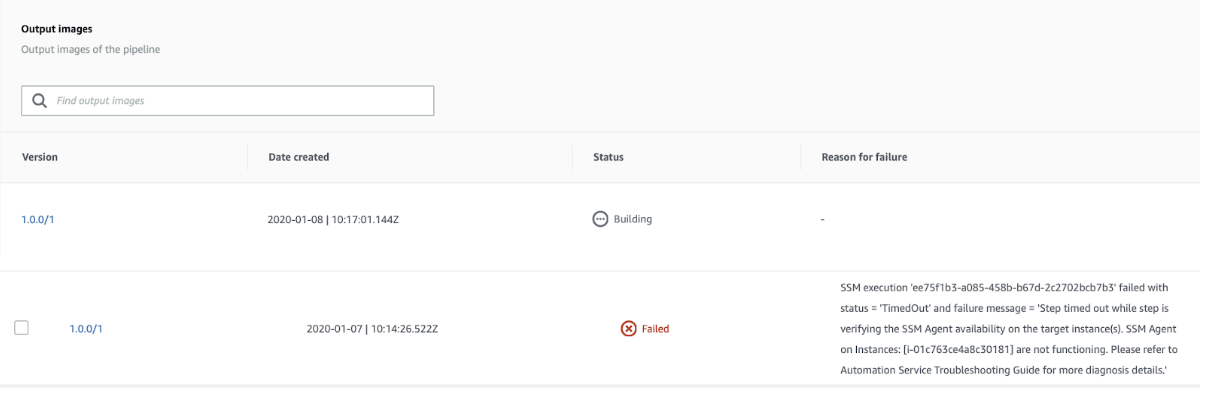Click the dash under Reason for failure
Screen dimensions: 1212x398
pyautogui.click(x=823, y=220)
